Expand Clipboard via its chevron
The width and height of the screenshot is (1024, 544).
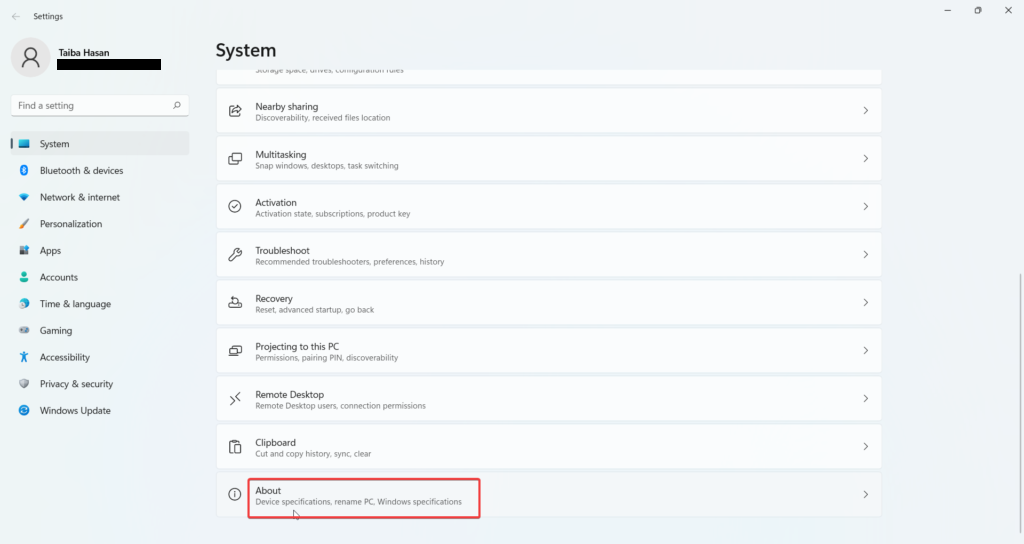(x=865, y=447)
